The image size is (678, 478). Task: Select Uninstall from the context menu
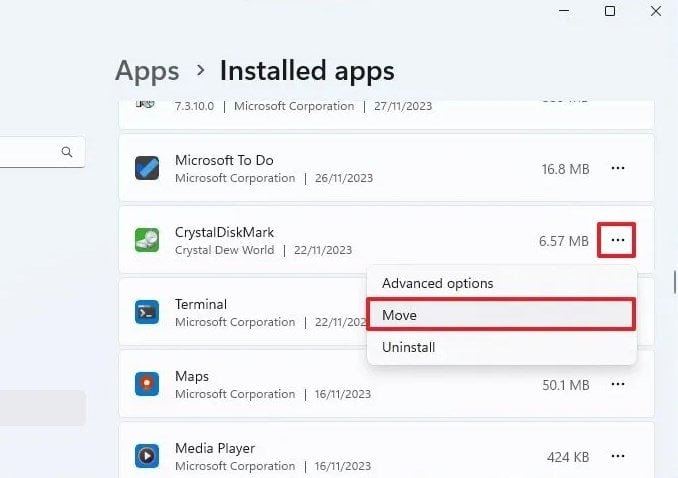408,347
